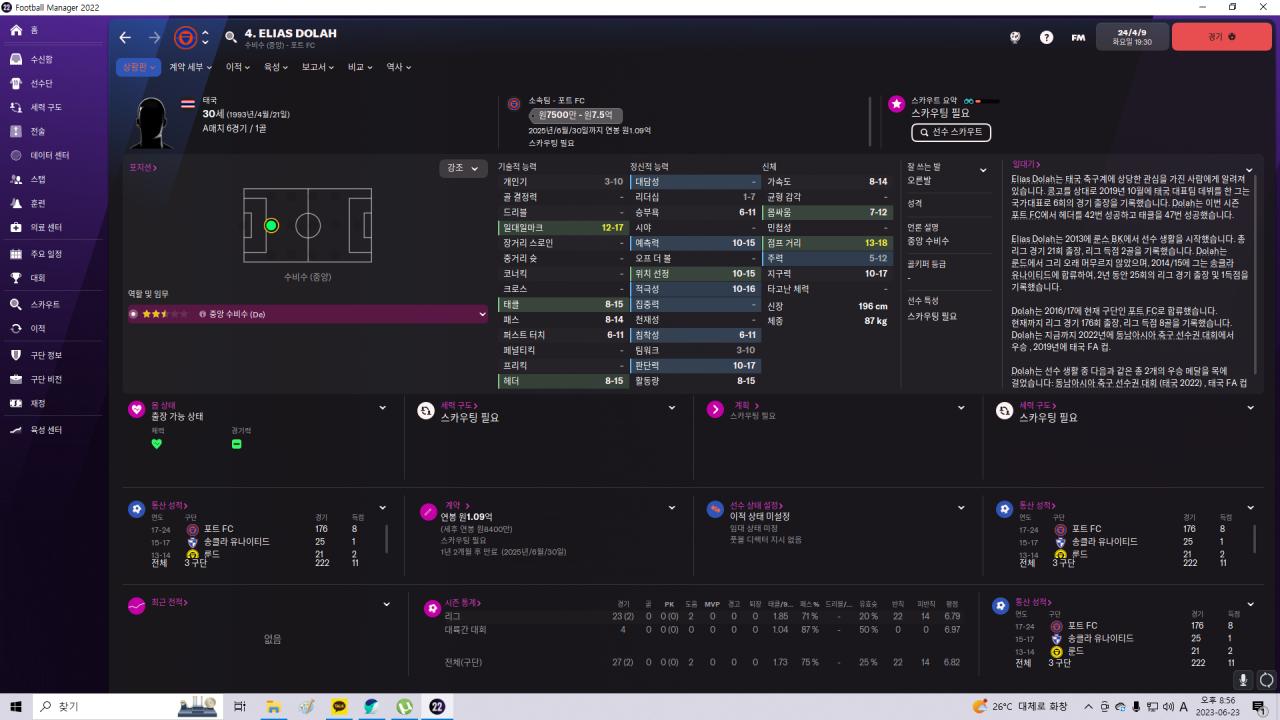Click the search magnifier icon
1280x720 pixels.
(231, 37)
